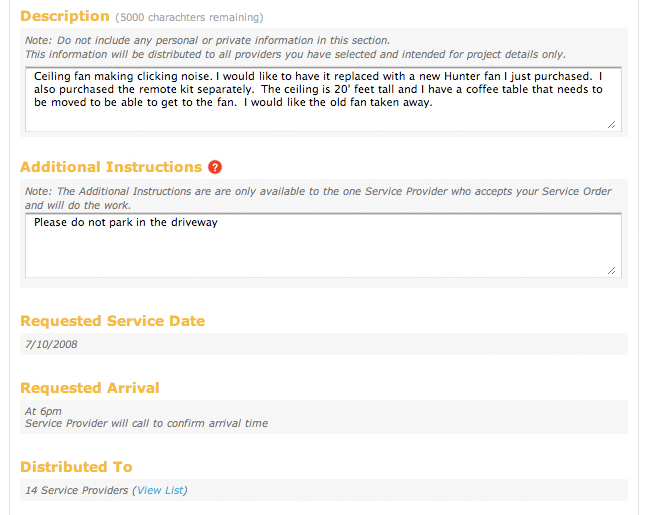Select the 5000 characters remaining counter
Image resolution: width=649 pixels, height=515 pixels.
tap(189, 17)
